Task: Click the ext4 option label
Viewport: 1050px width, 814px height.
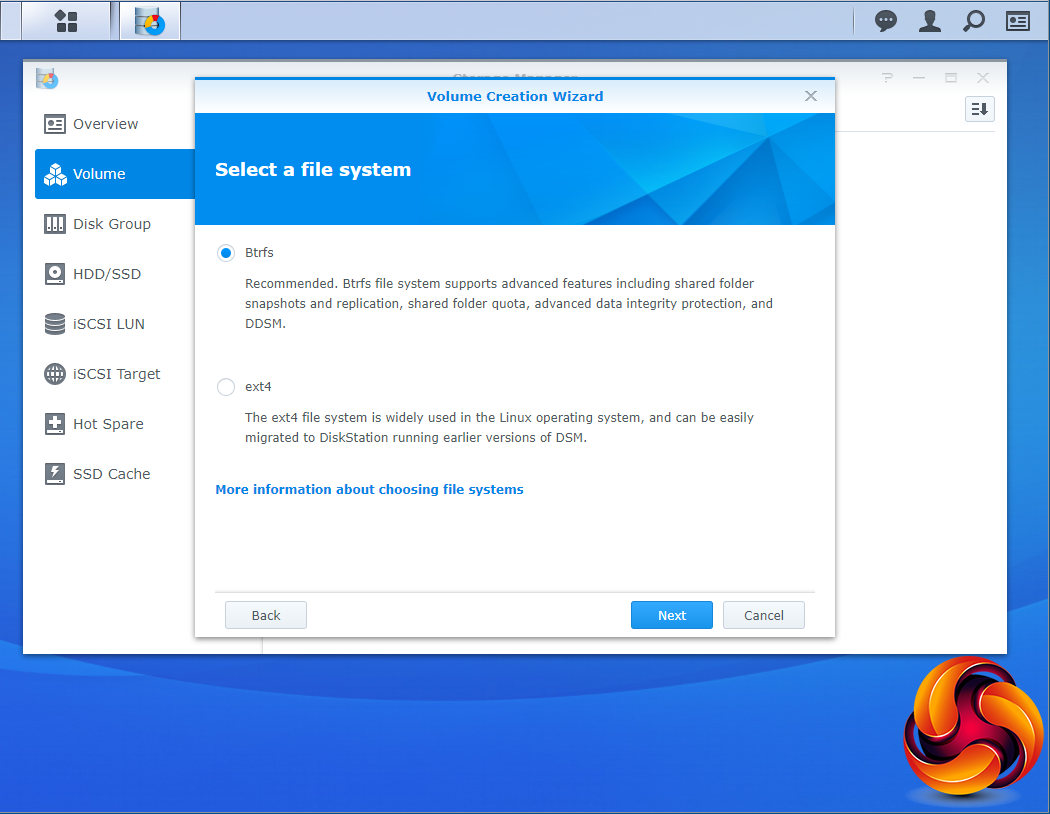Action: [258, 387]
